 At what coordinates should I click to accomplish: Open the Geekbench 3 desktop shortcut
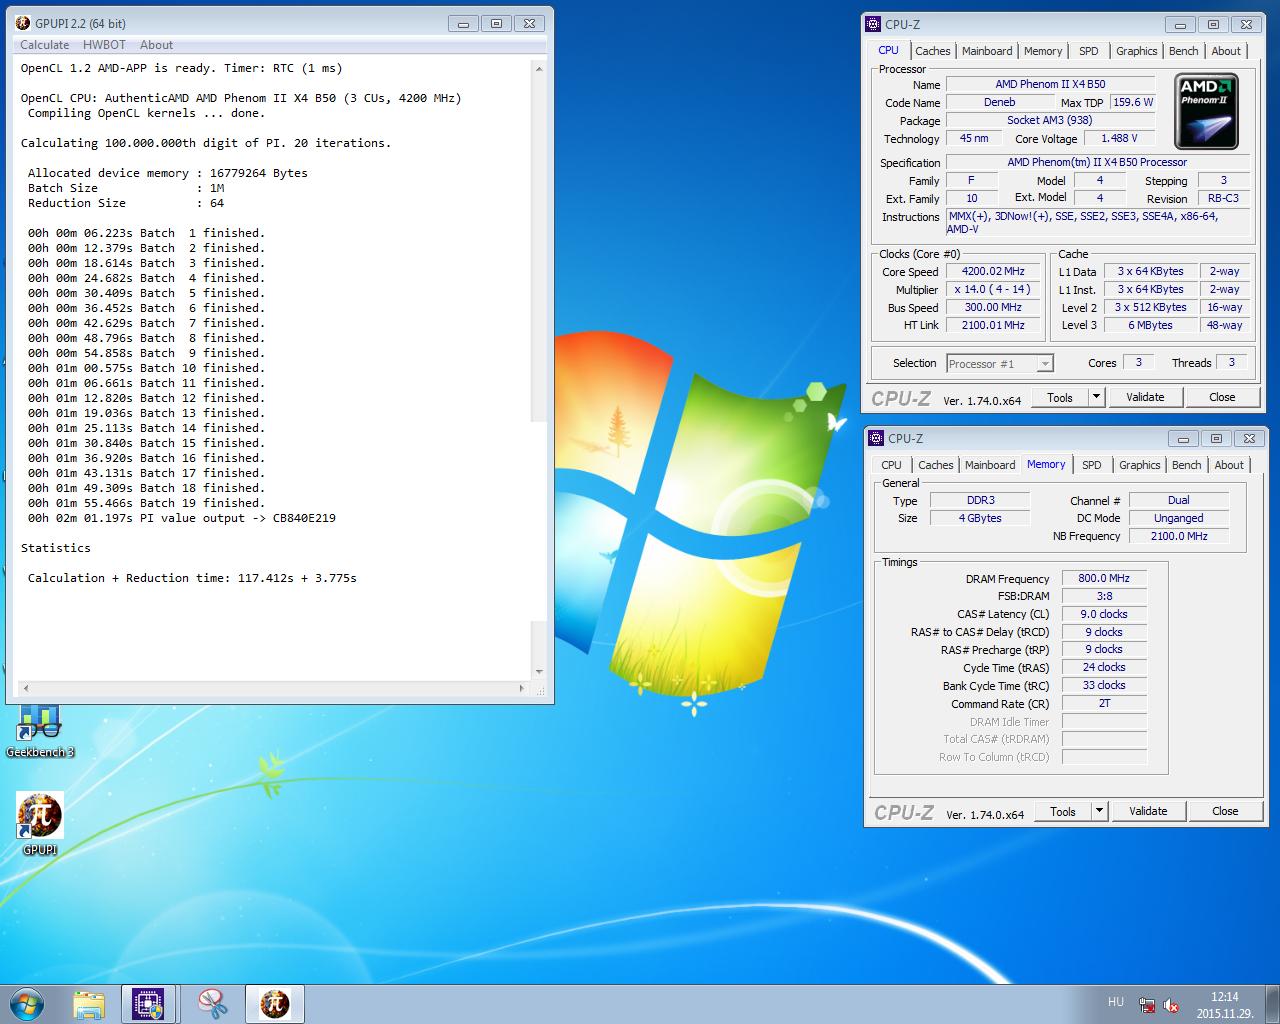(40, 731)
